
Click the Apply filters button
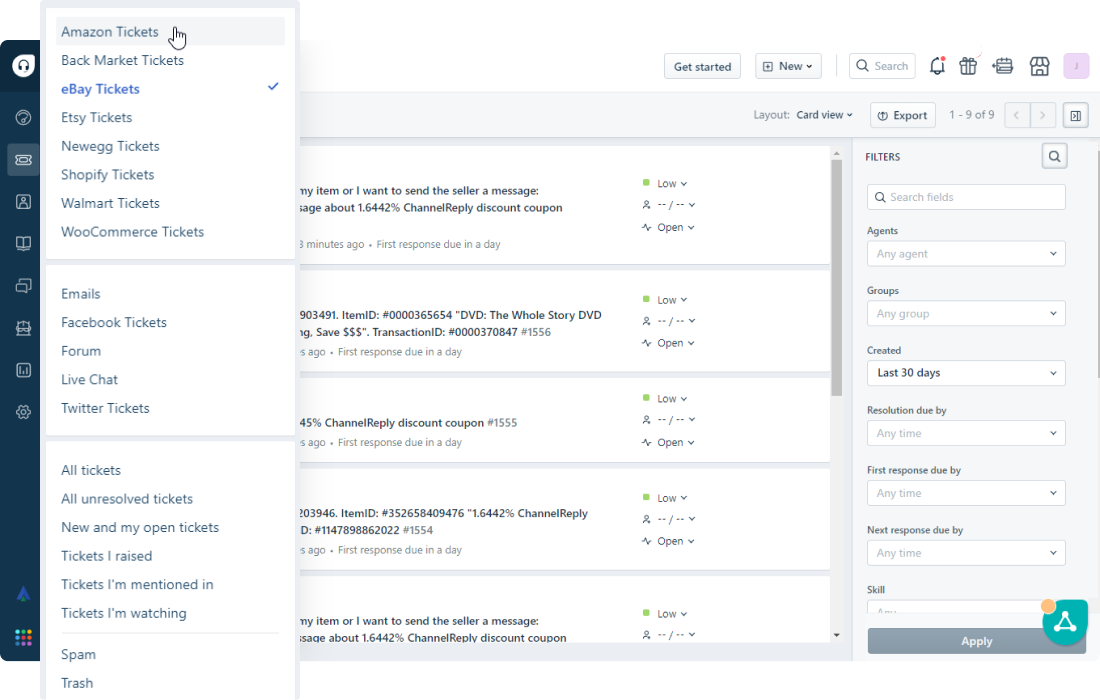pyautogui.click(x=977, y=641)
